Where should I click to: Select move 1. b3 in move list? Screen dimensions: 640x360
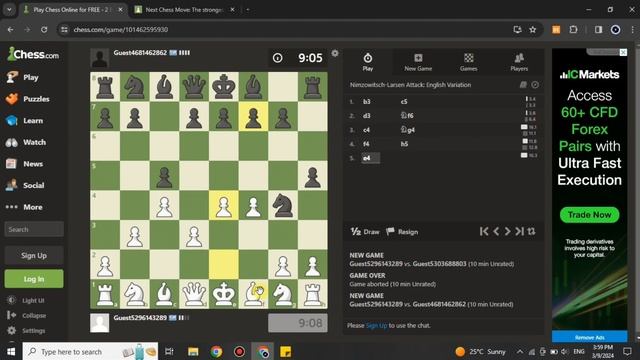tap(367, 102)
